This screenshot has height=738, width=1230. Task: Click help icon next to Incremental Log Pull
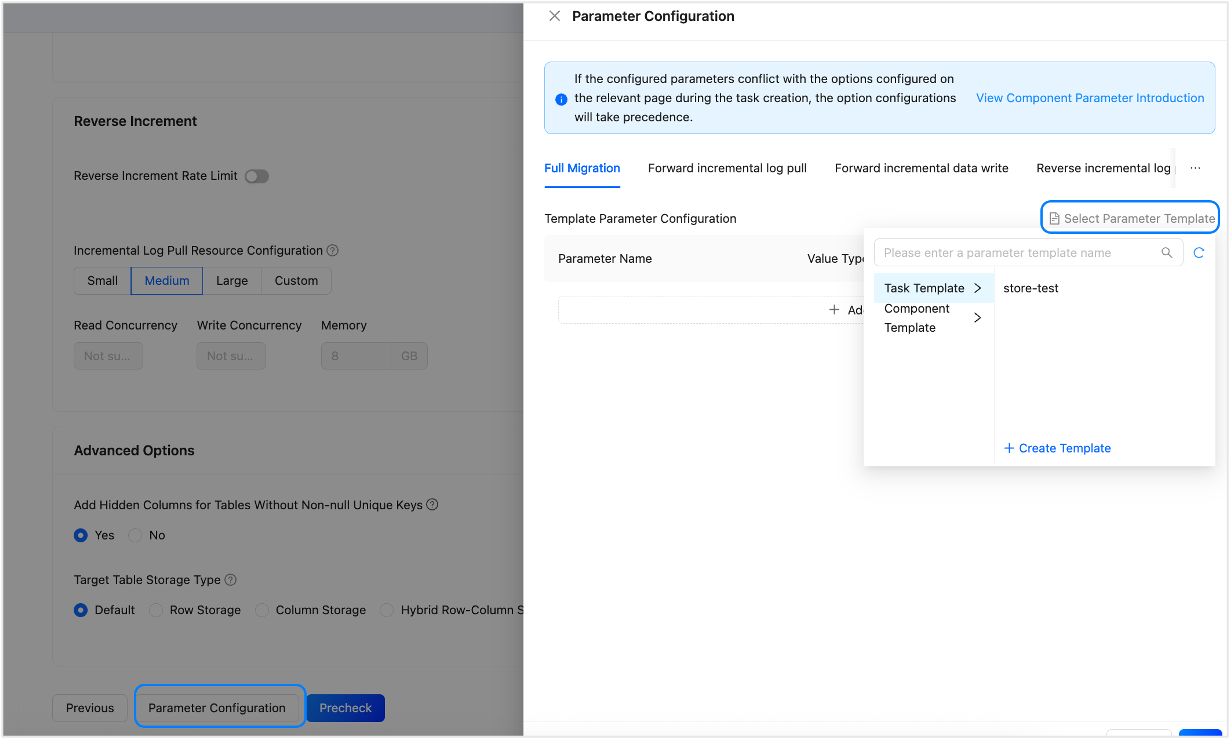point(333,251)
